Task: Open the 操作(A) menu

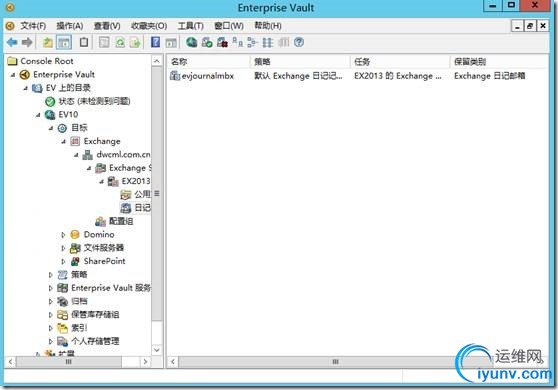Action: 70,26
